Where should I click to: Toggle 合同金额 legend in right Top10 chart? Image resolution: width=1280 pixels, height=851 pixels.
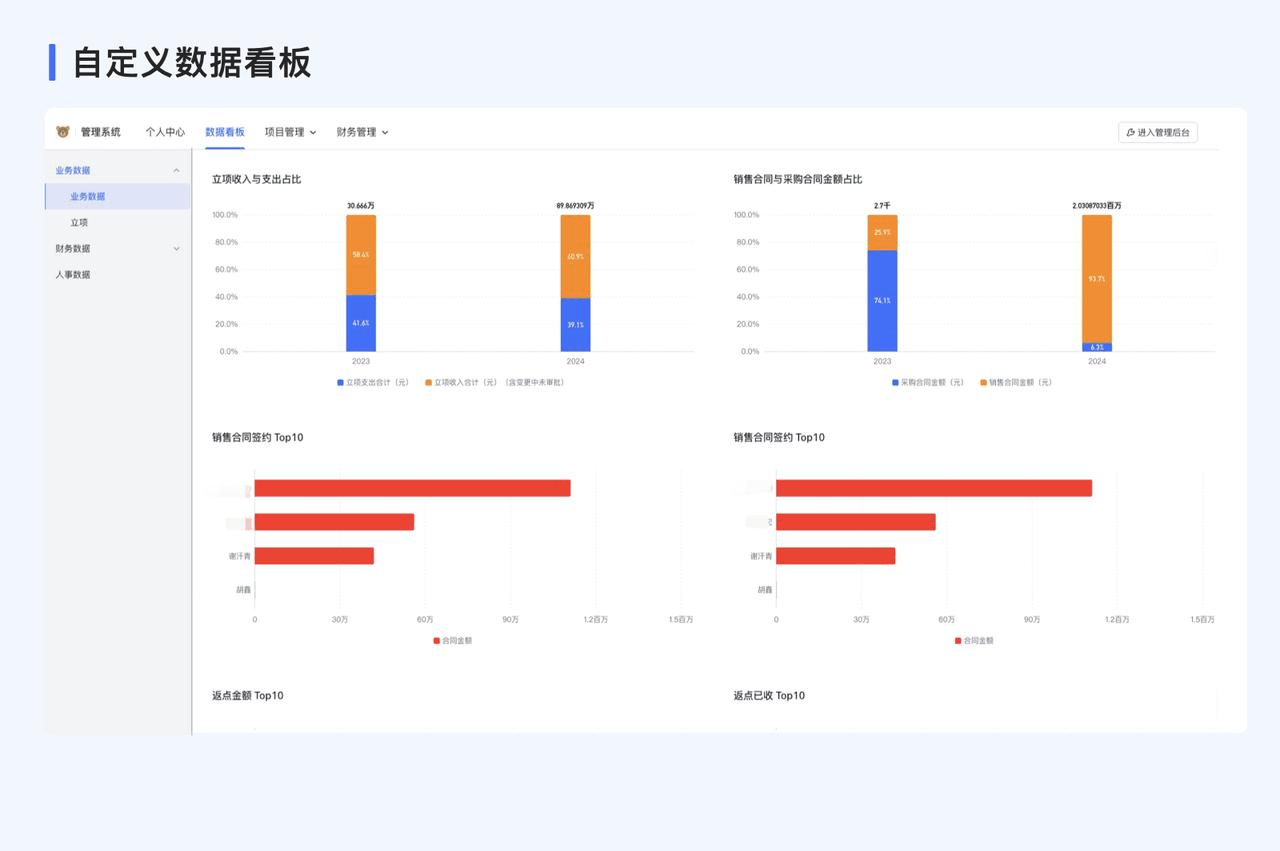point(974,640)
